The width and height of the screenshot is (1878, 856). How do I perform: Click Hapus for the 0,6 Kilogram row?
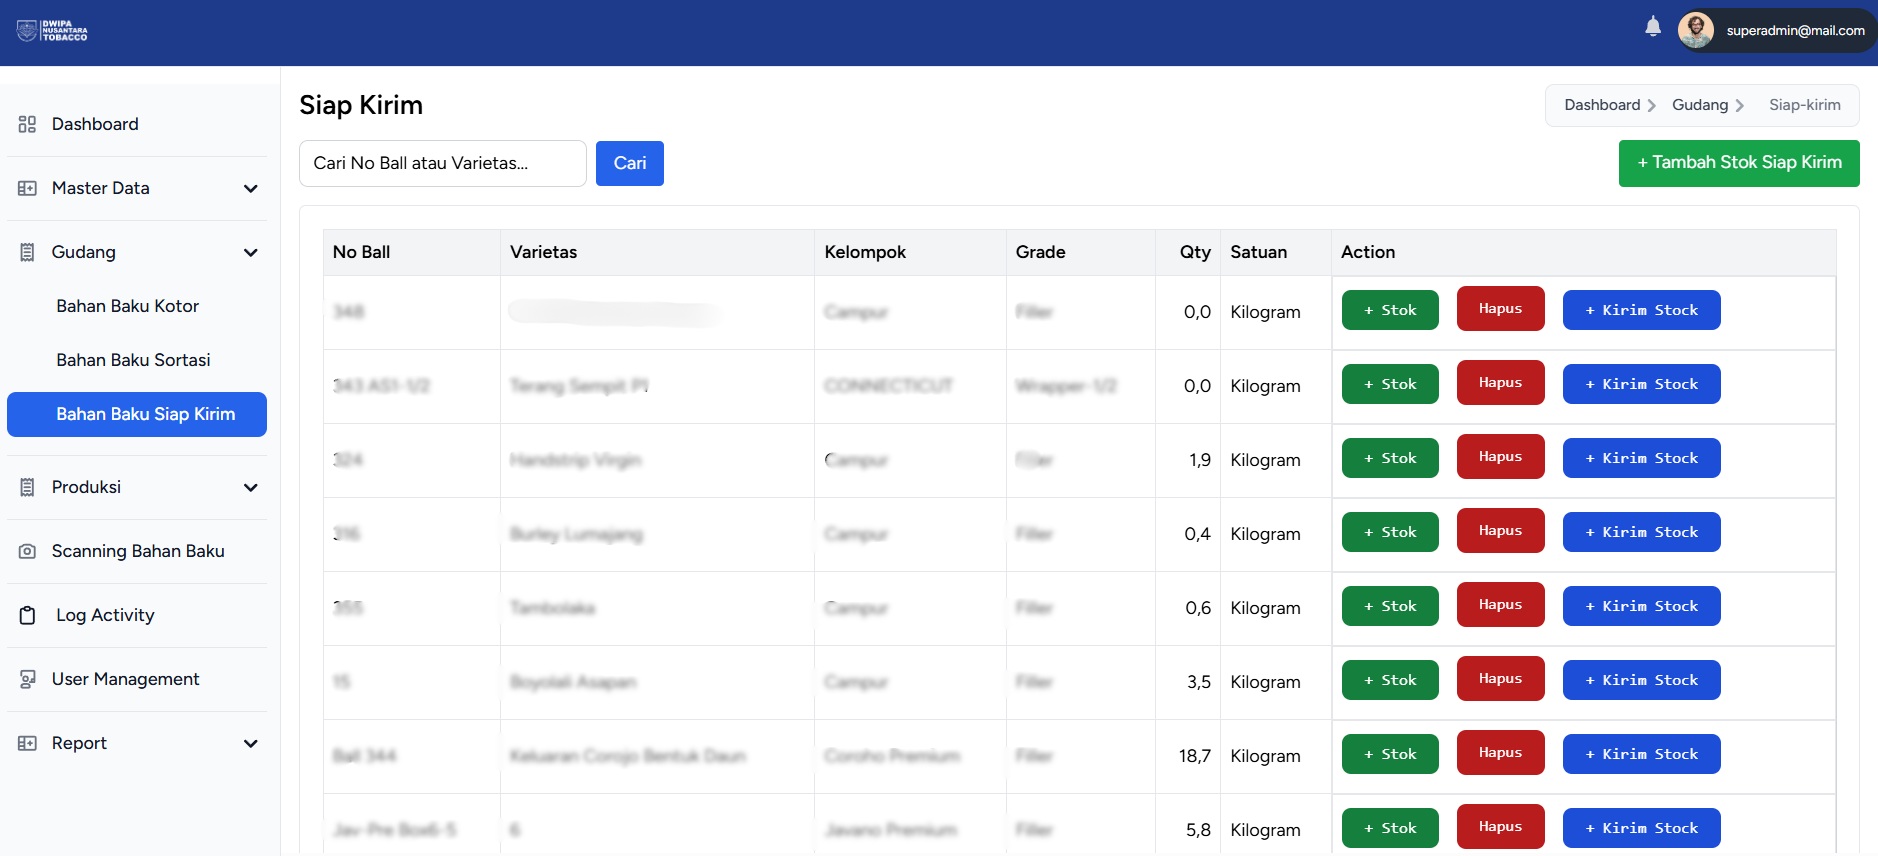click(x=1500, y=605)
